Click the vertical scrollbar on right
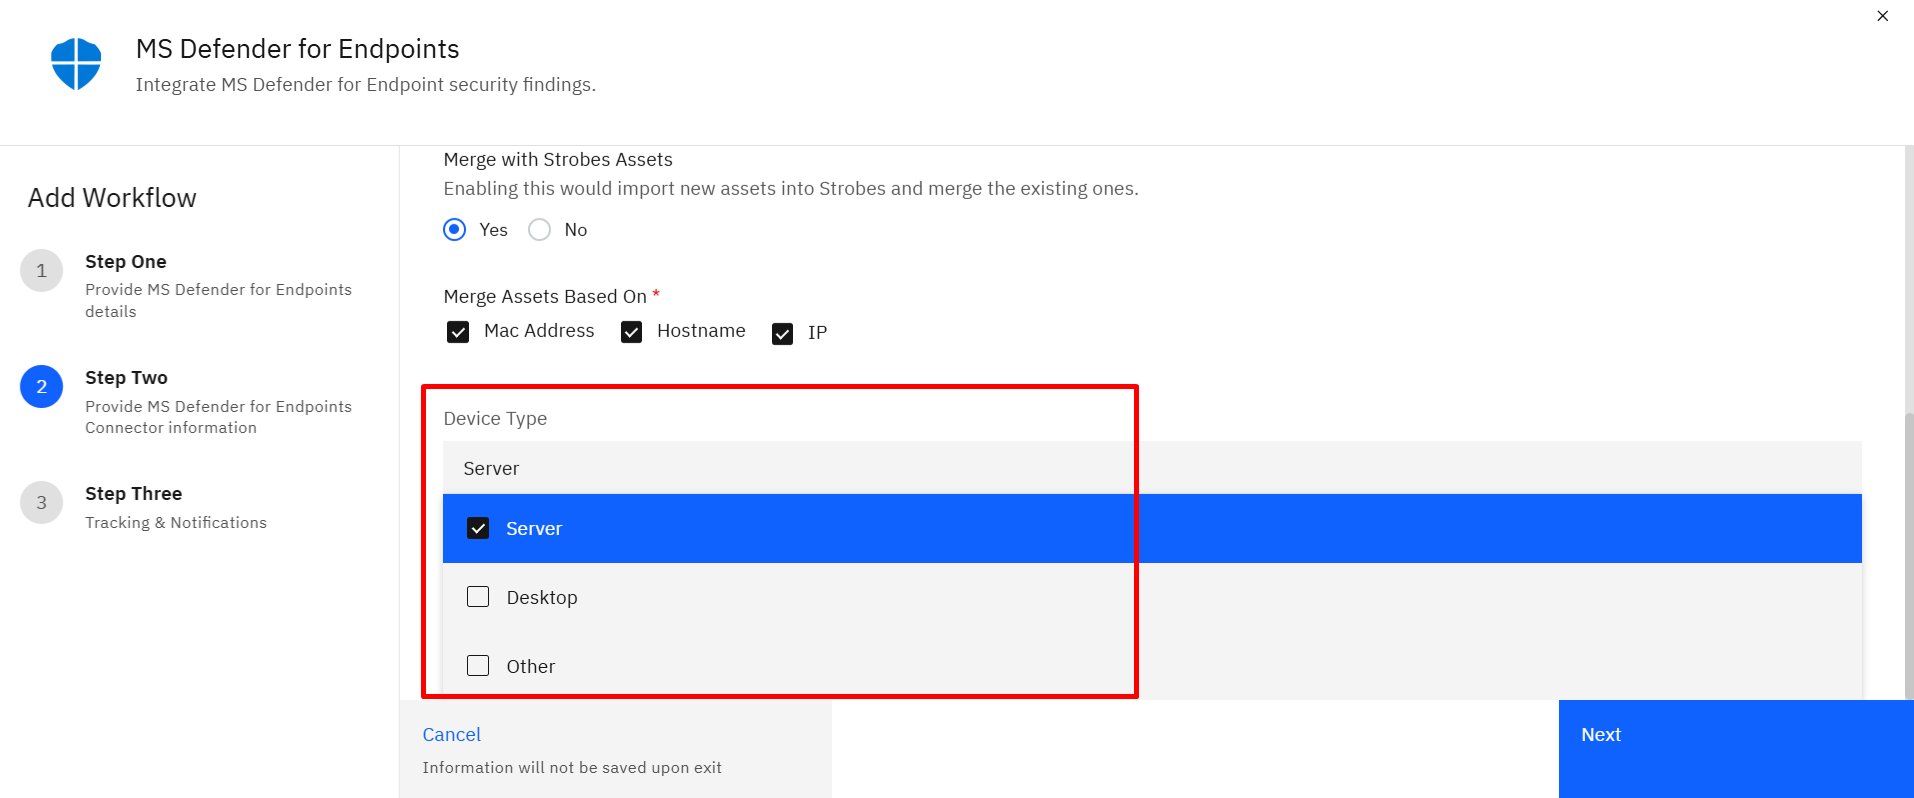 coord(1908,556)
